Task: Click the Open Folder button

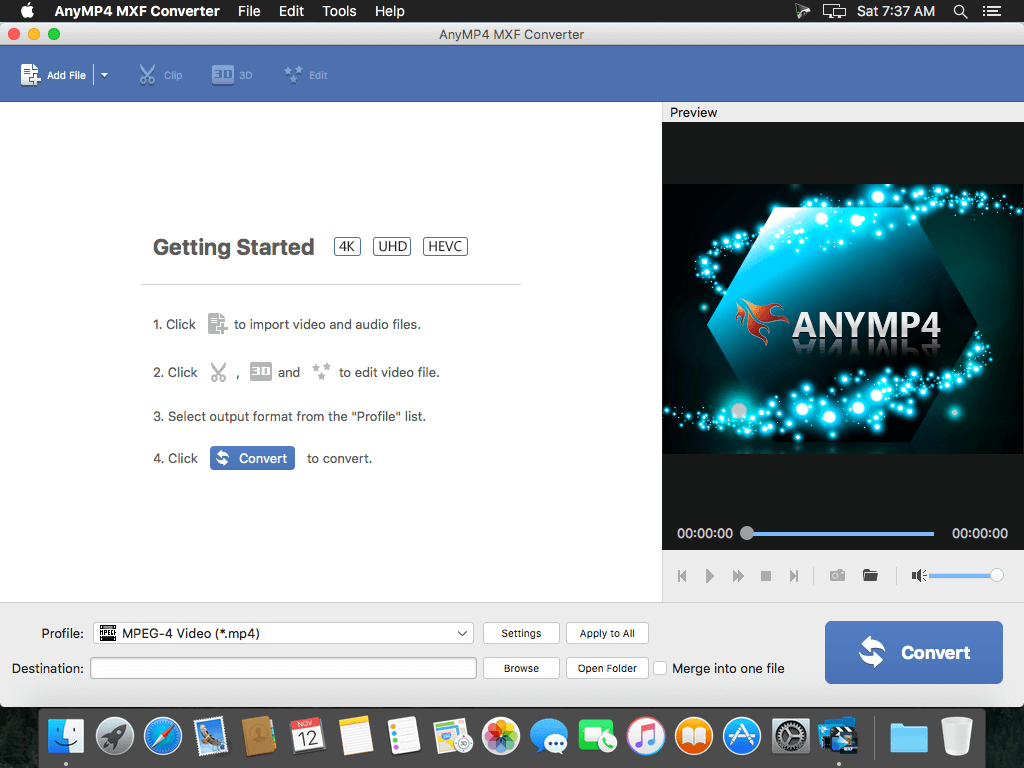Action: [x=607, y=668]
